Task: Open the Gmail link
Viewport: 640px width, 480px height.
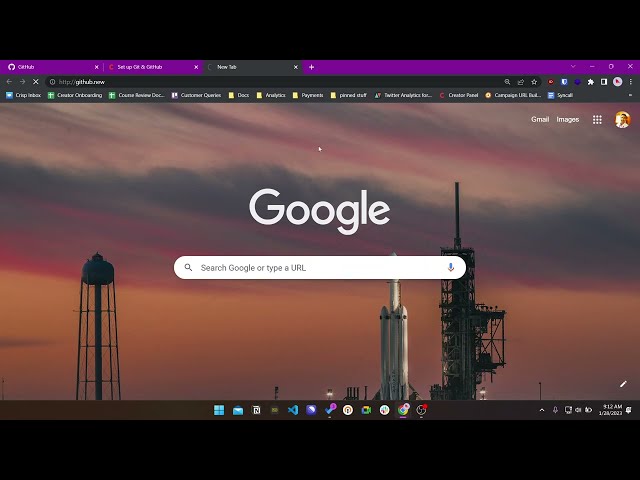Action: [540, 120]
